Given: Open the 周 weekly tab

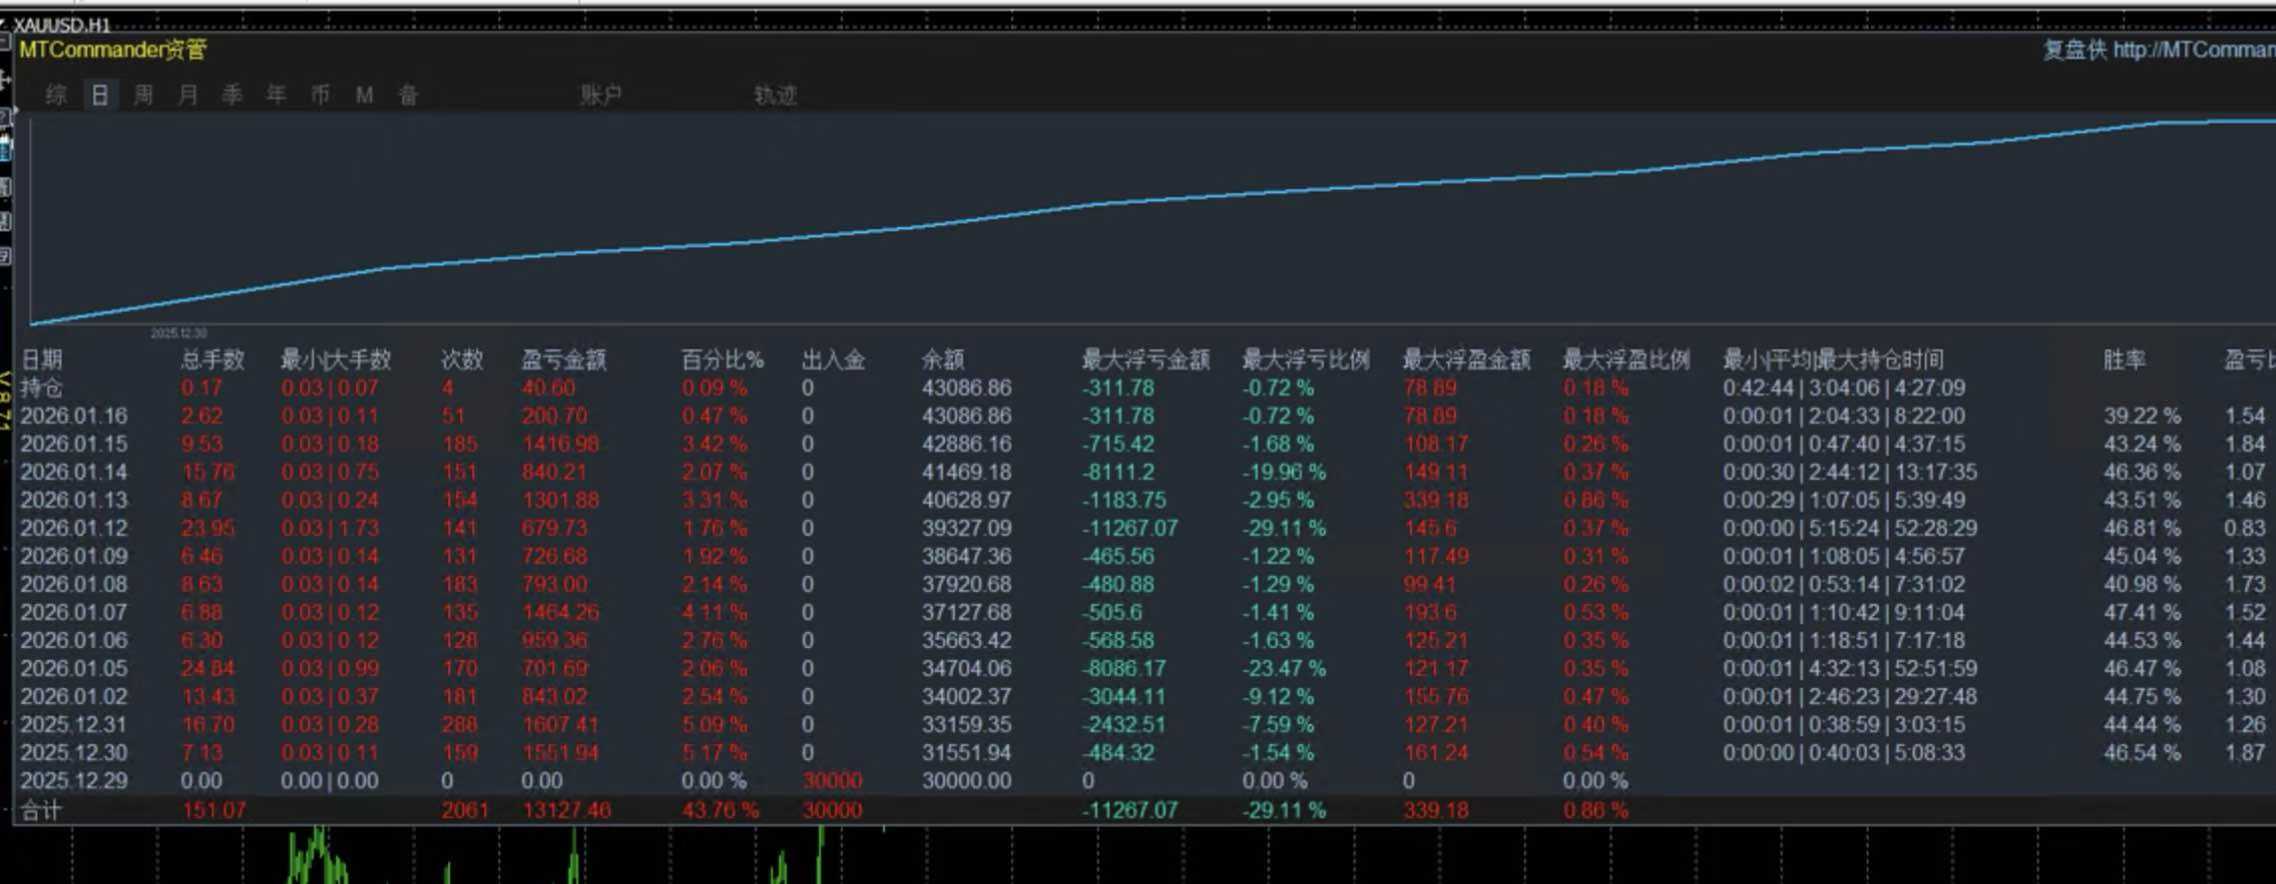Looking at the screenshot, I should pos(144,95).
